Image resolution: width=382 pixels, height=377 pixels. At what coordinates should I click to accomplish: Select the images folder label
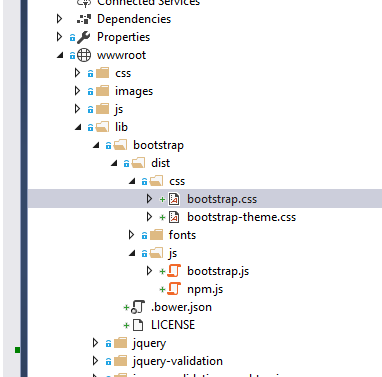pyautogui.click(x=134, y=91)
